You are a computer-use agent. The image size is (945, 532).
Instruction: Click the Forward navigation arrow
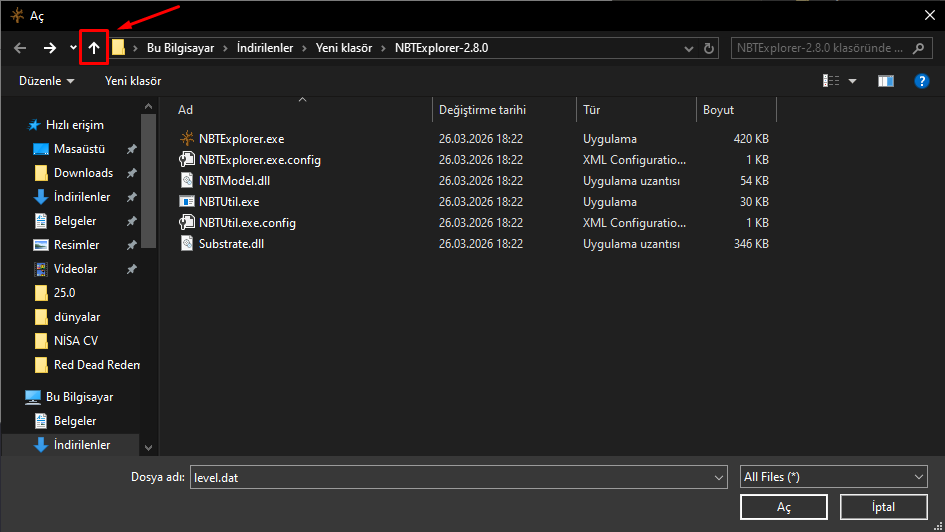pyautogui.click(x=50, y=48)
